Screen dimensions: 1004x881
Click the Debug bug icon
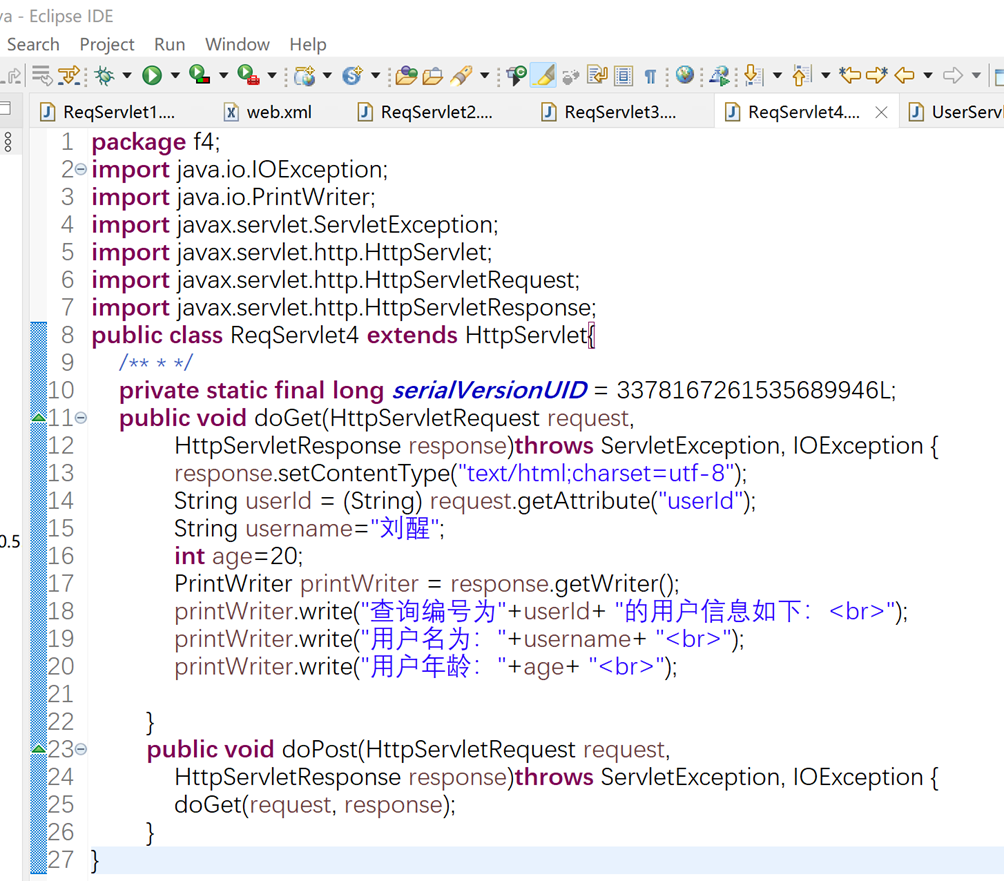pyautogui.click(x=104, y=76)
